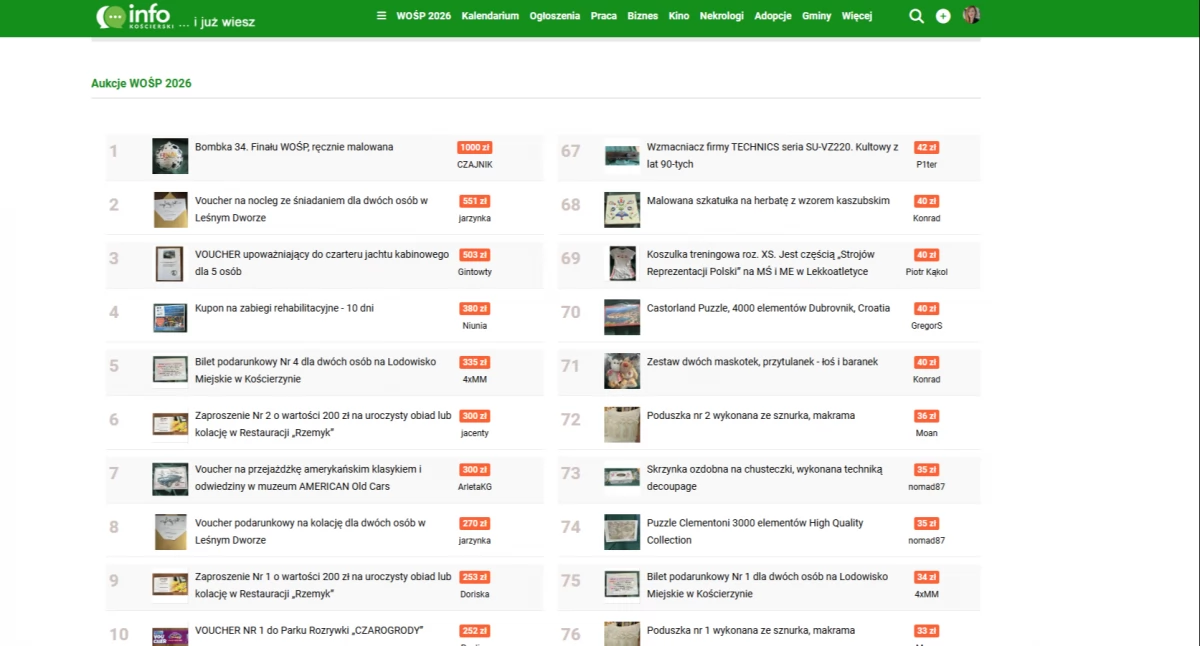The width and height of the screenshot is (1200, 646).
Task: Open VOUCHER NR 1 Parku Rozrywki CZAROGRODY
Action: pos(309,630)
